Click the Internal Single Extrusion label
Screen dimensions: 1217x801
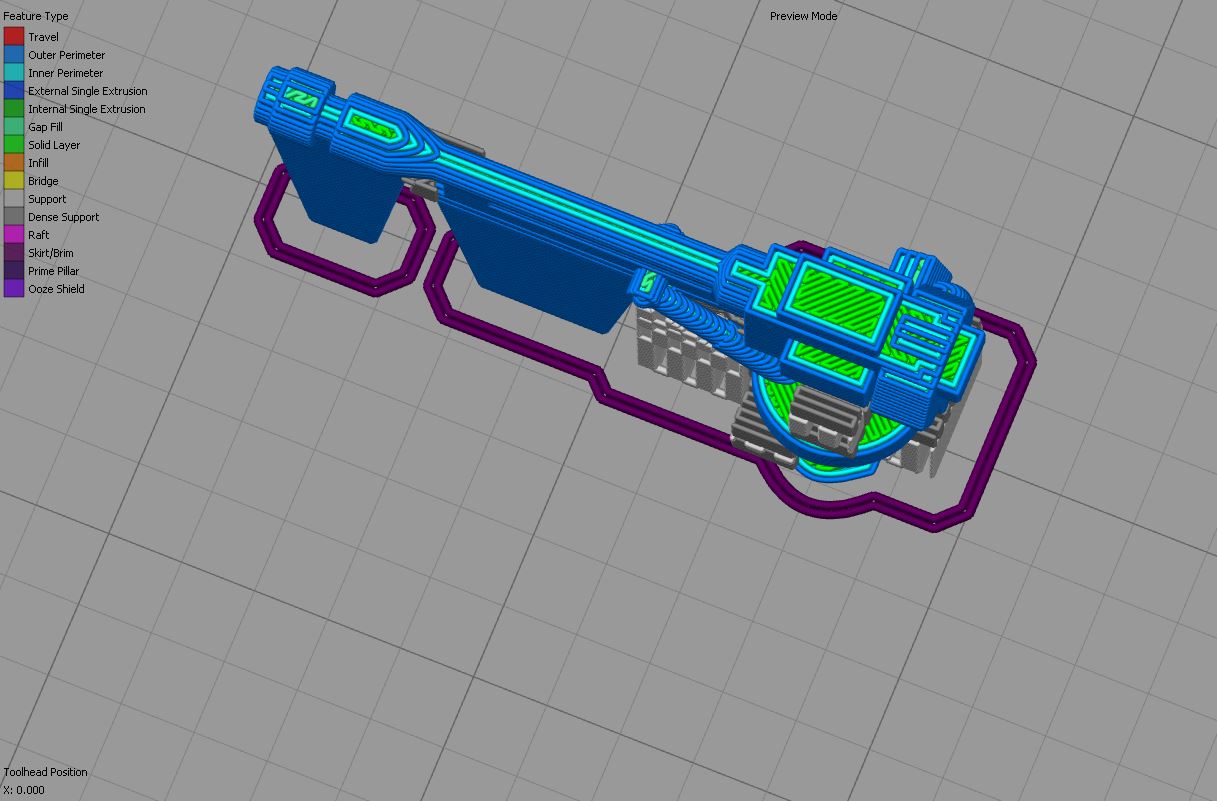point(87,109)
